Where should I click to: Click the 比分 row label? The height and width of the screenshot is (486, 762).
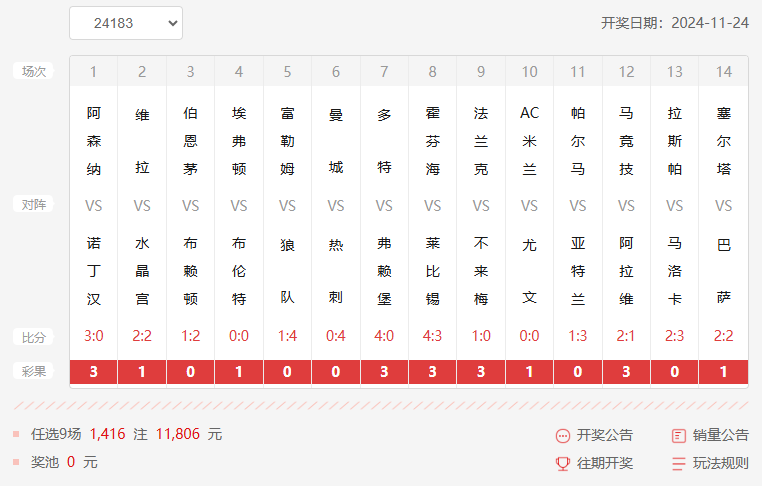(x=34, y=337)
